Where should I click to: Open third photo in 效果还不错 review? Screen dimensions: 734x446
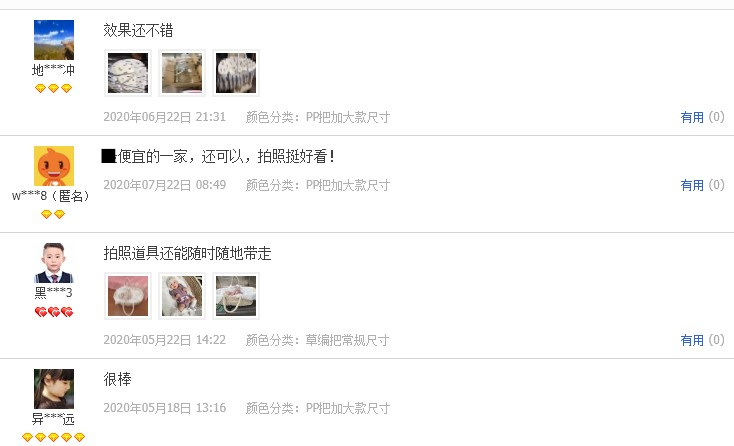(x=236, y=73)
